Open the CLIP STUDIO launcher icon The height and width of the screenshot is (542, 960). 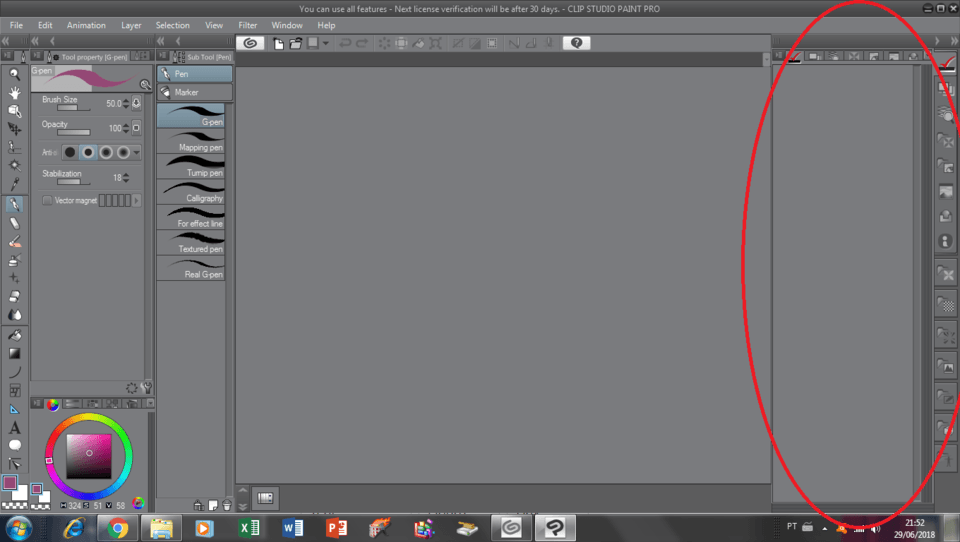click(x=250, y=43)
